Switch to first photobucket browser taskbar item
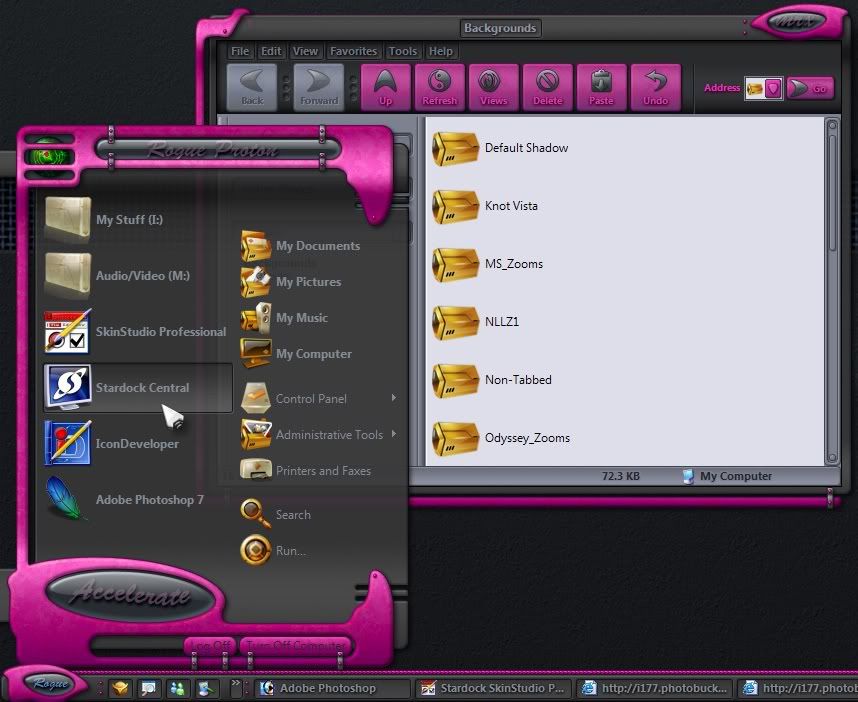This screenshot has width=858, height=702. (x=654, y=688)
